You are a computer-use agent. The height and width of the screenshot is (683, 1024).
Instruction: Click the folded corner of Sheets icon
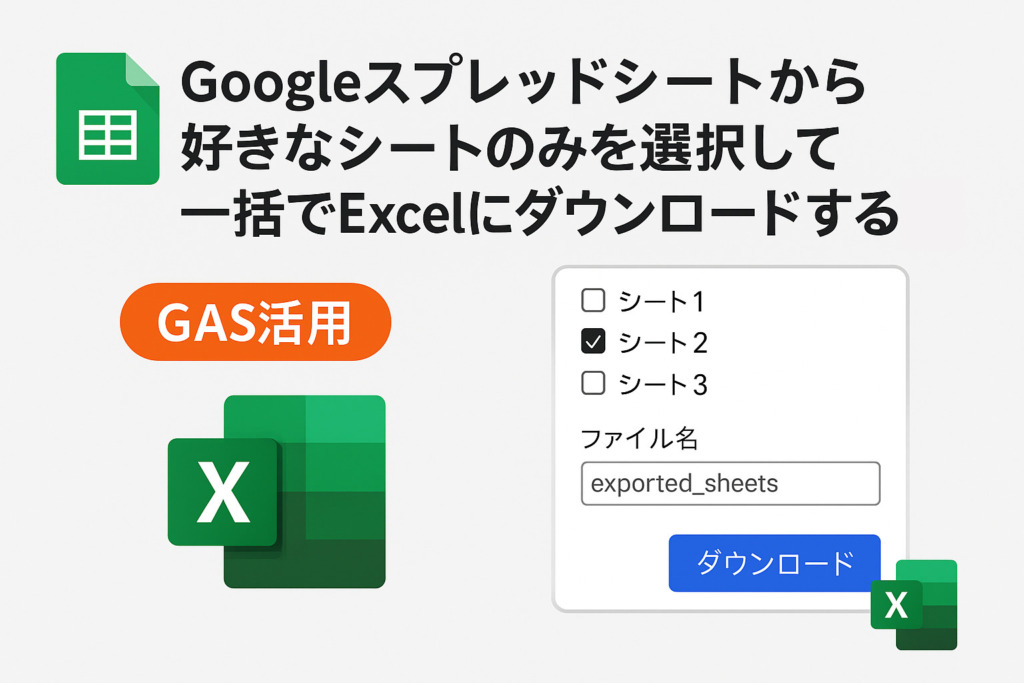[143, 69]
